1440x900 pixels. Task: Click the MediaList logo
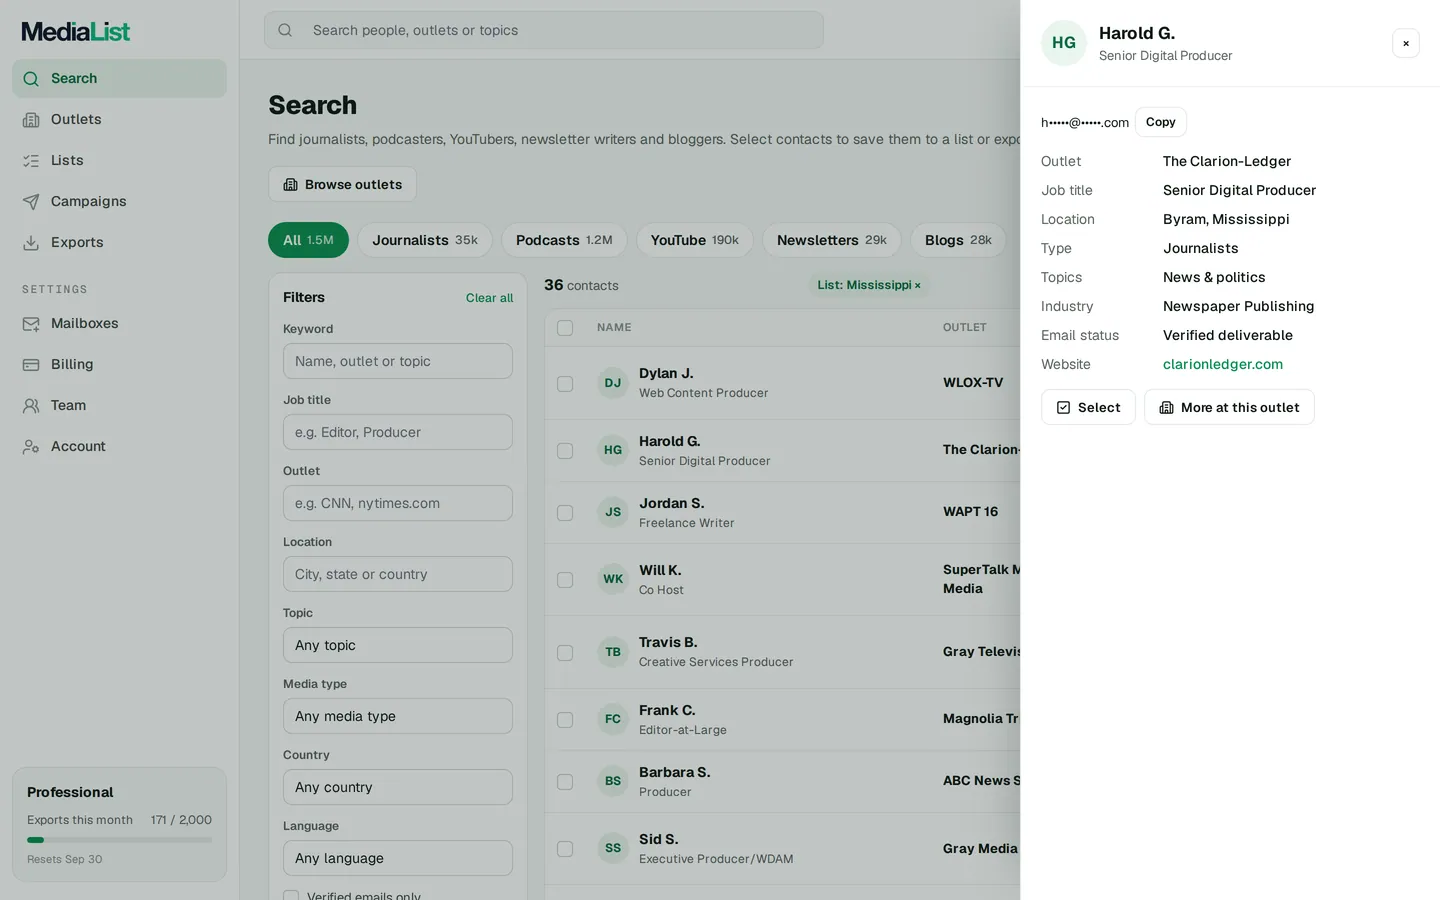coord(76,32)
